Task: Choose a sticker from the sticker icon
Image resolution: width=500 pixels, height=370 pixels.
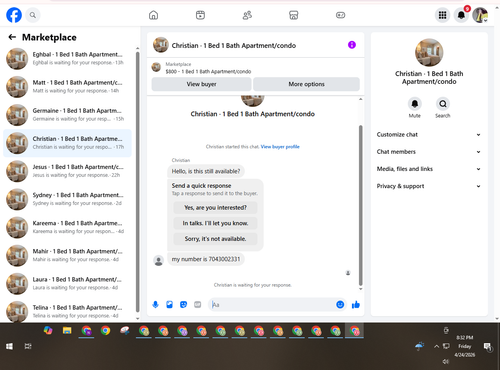Action: point(183,304)
